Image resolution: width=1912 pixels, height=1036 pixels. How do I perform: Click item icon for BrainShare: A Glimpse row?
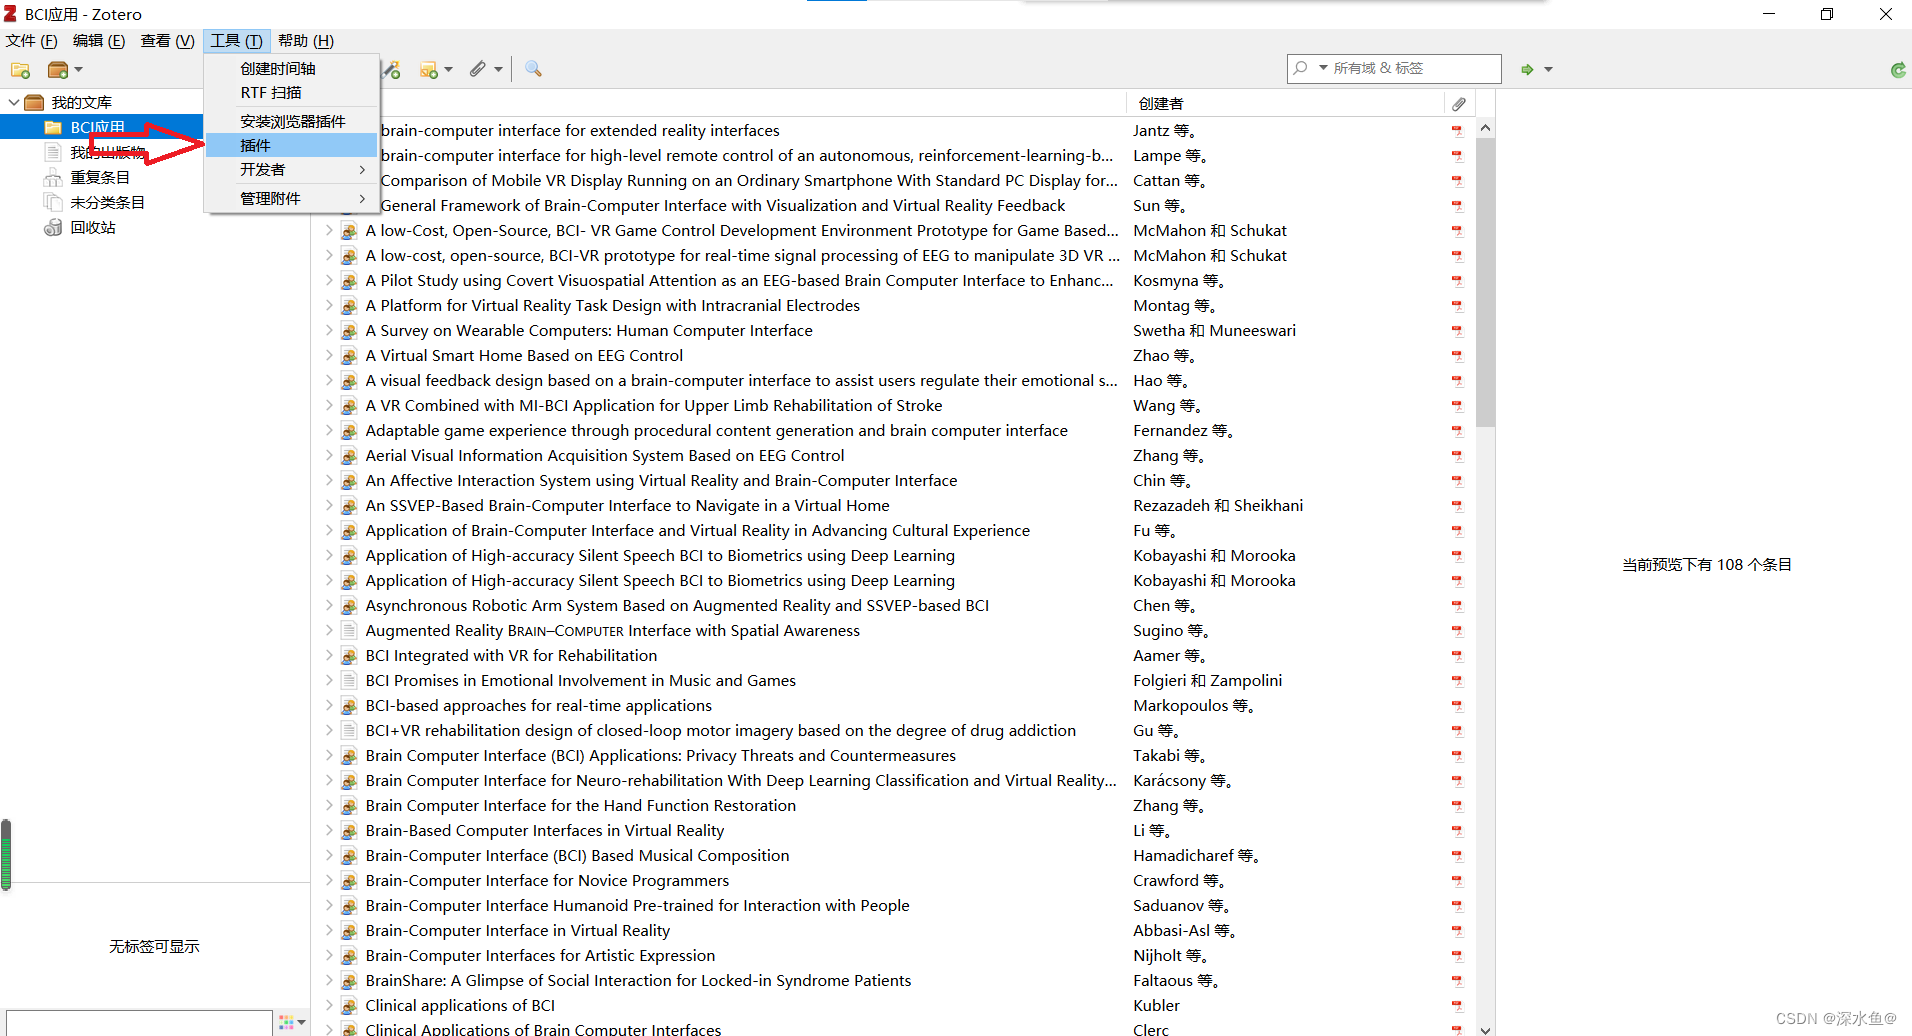click(349, 981)
